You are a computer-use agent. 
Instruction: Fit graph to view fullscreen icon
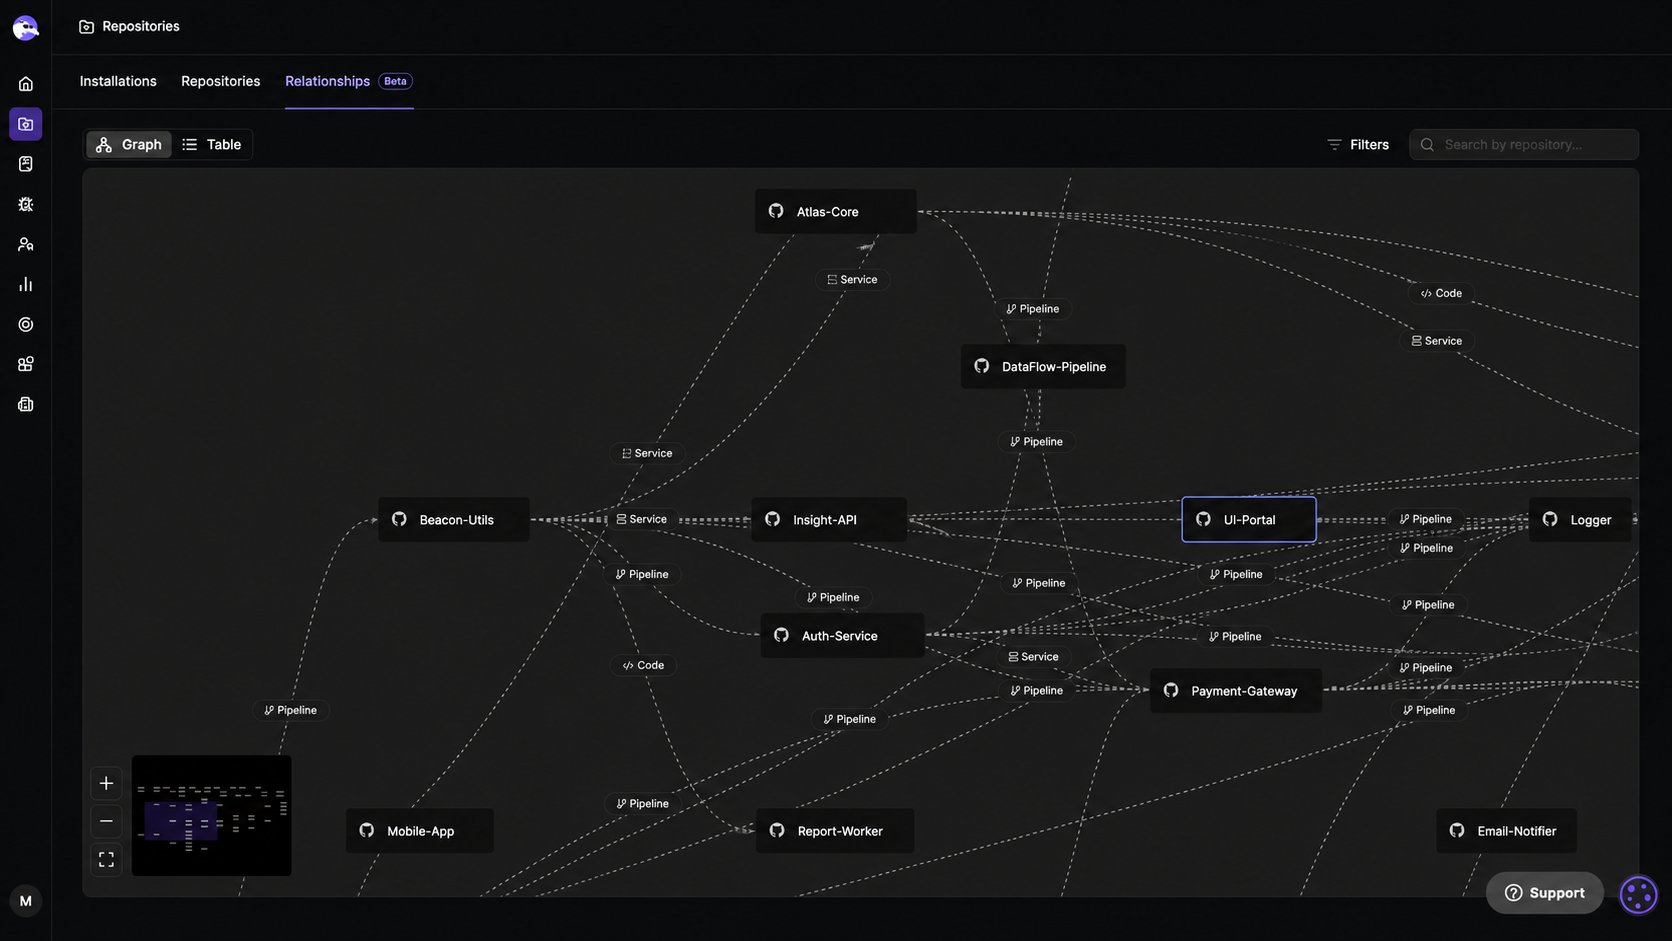coord(106,859)
